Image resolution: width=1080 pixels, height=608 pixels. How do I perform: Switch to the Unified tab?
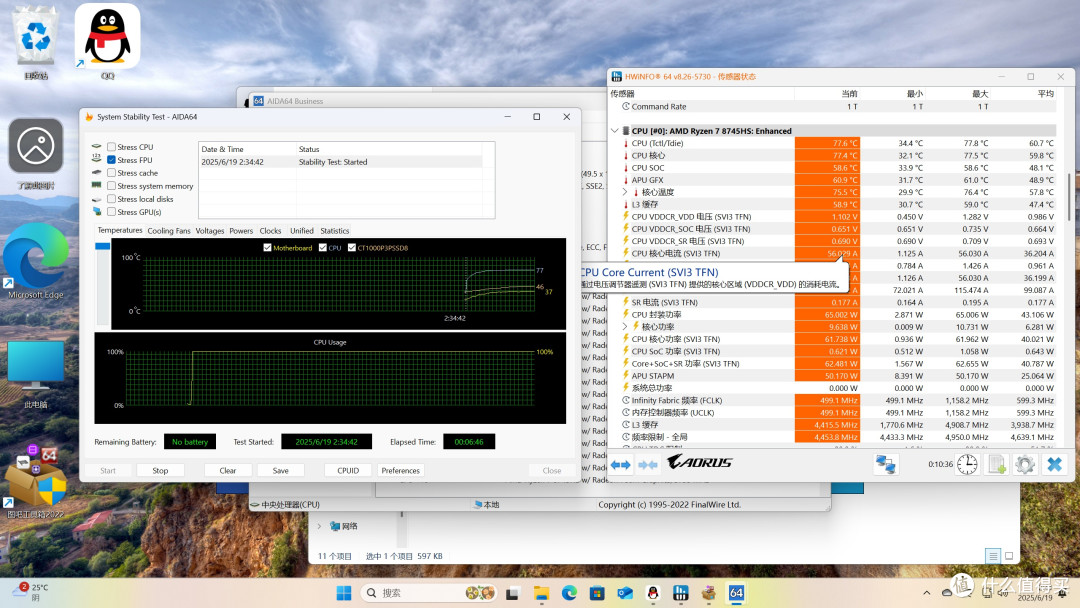coord(302,231)
